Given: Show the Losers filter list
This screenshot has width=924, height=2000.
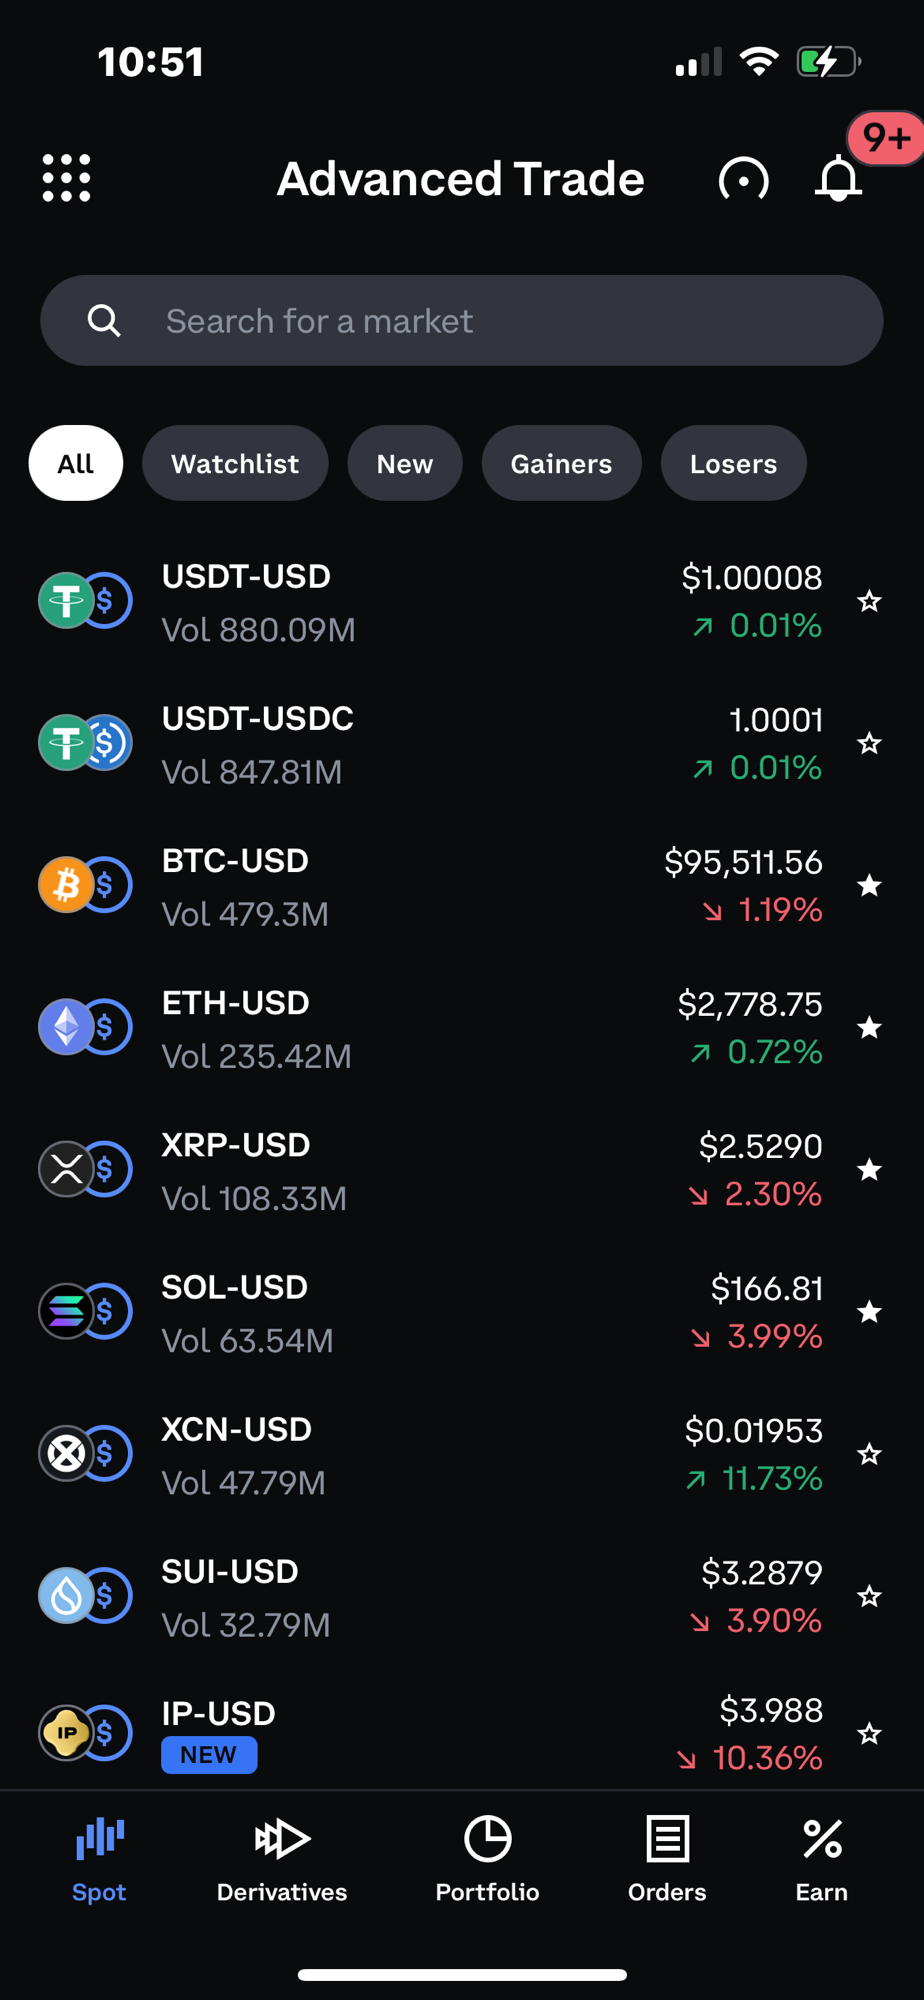Looking at the screenshot, I should (x=733, y=464).
